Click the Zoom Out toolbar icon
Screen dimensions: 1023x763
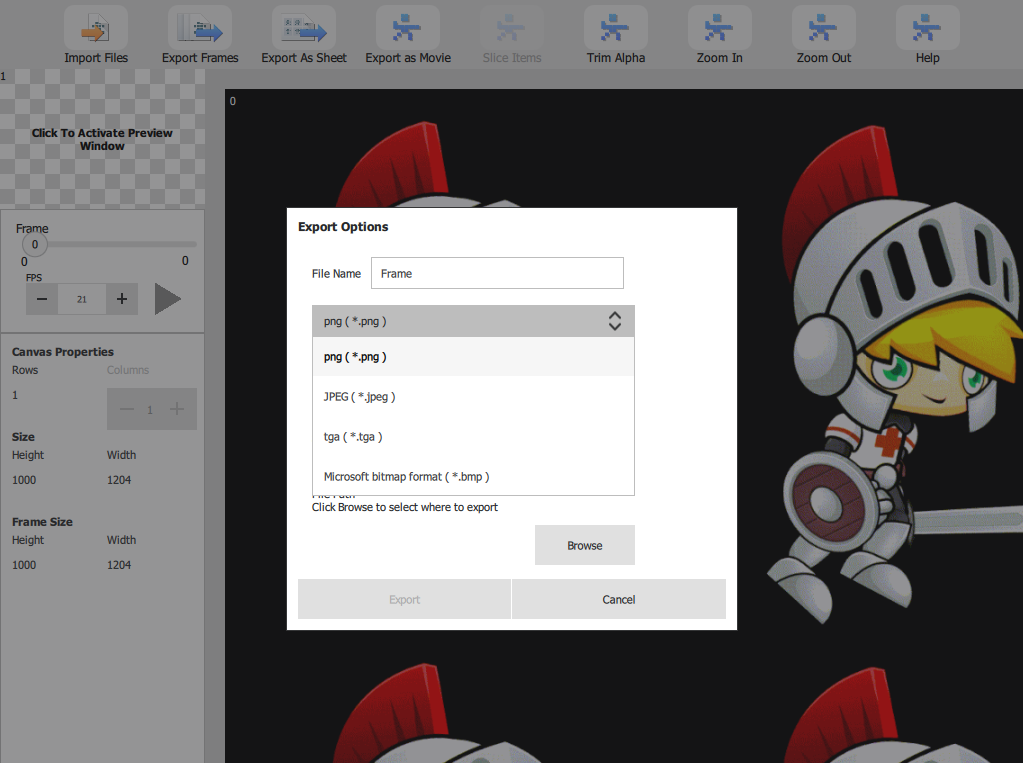pyautogui.click(x=823, y=28)
